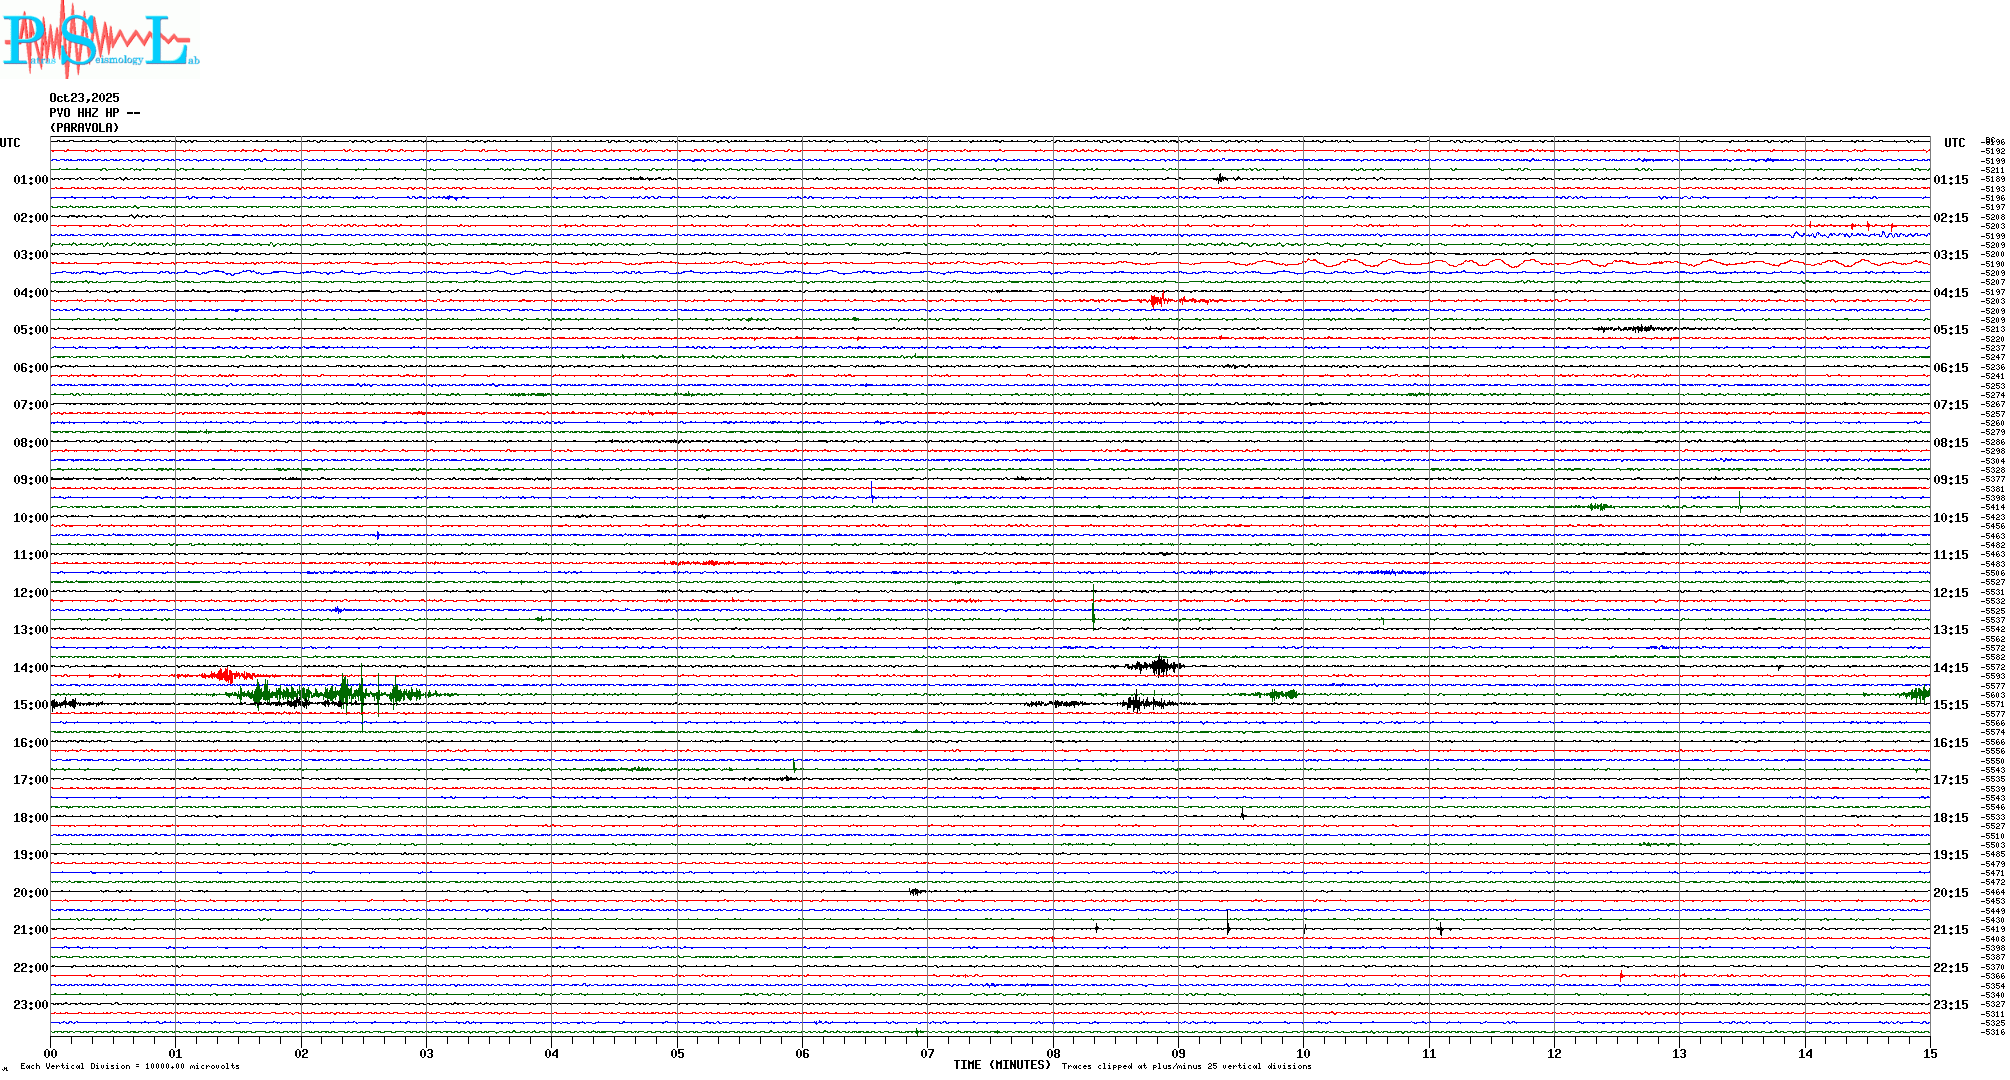The image size is (2010, 1080).
Task: Click the traces clipped note at bottom
Action: pyautogui.click(x=1186, y=1066)
